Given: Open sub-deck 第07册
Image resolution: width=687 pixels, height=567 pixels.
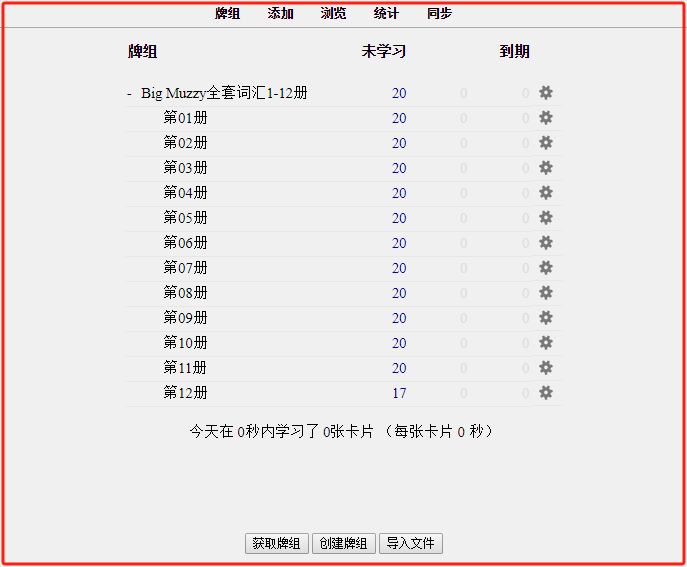Looking at the screenshot, I should pyautogui.click(x=185, y=267).
